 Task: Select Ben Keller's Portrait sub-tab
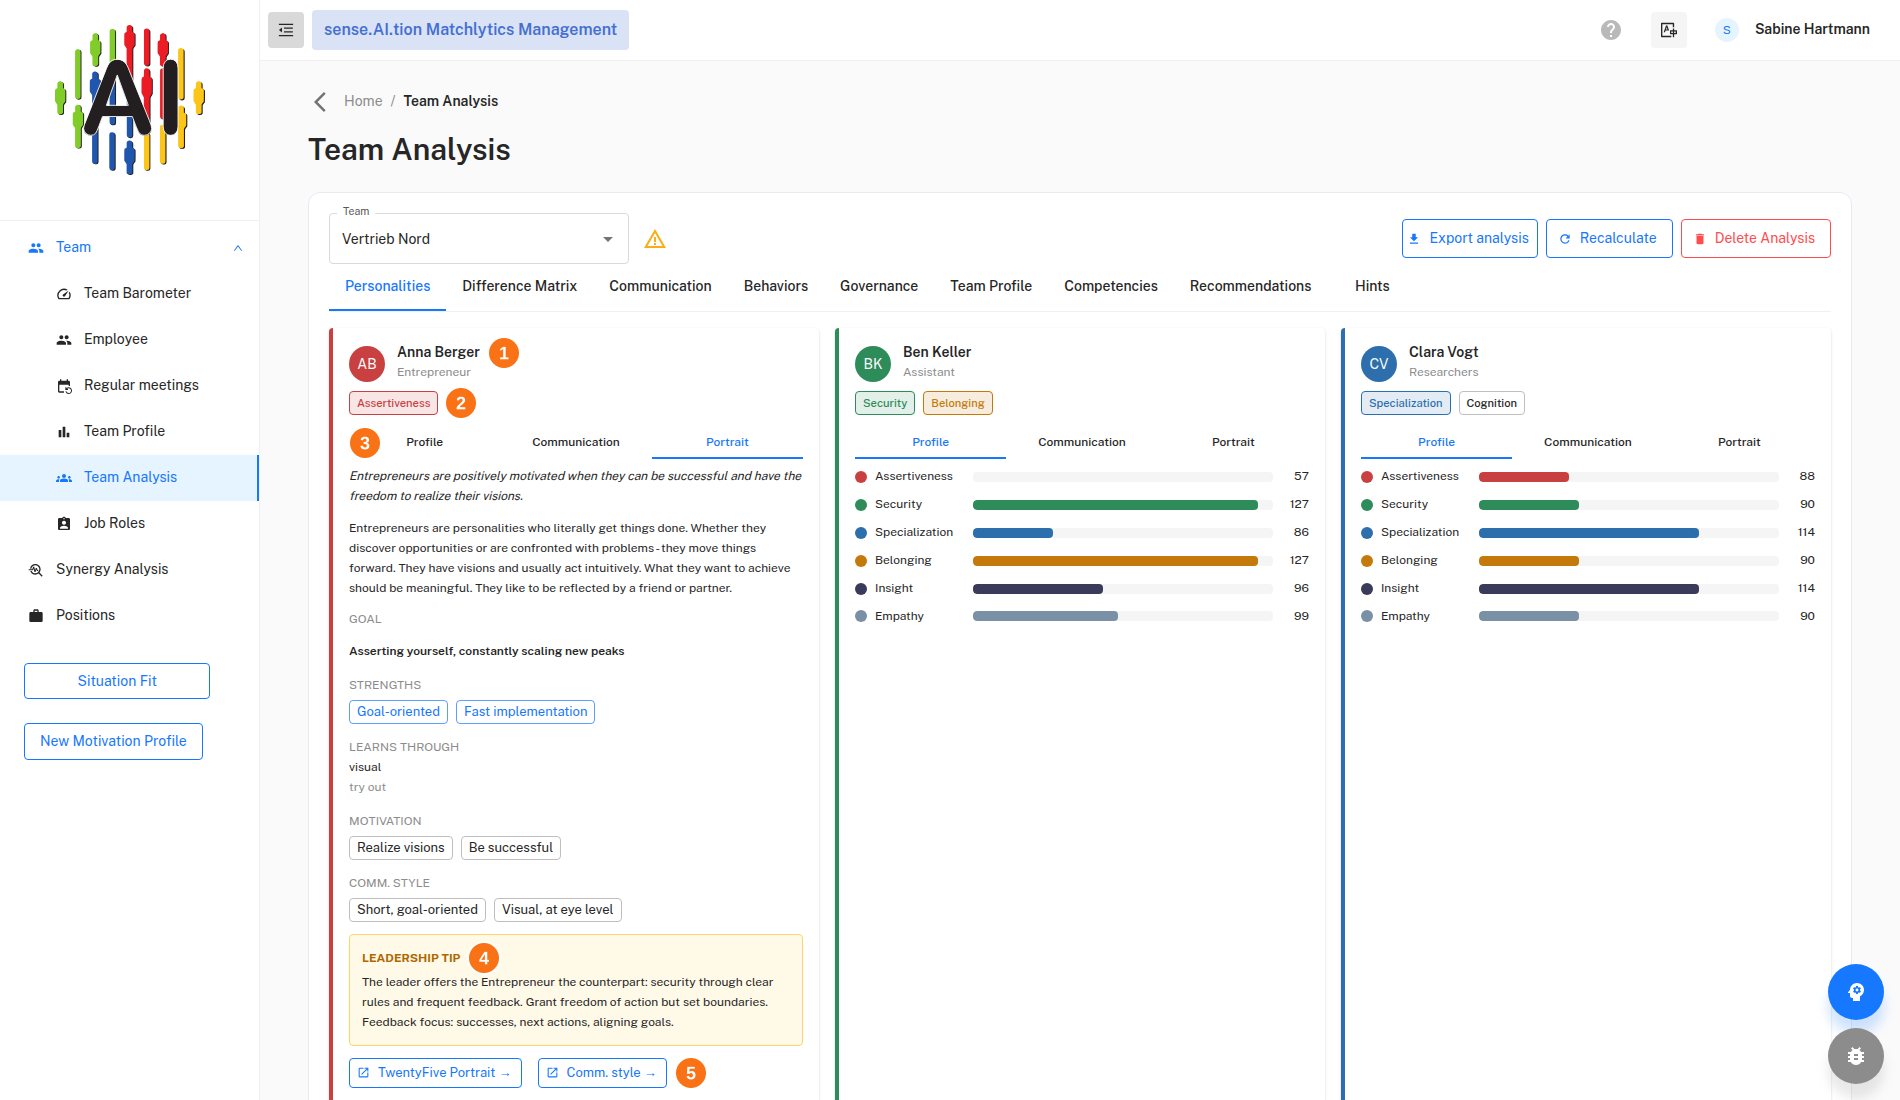coord(1233,442)
